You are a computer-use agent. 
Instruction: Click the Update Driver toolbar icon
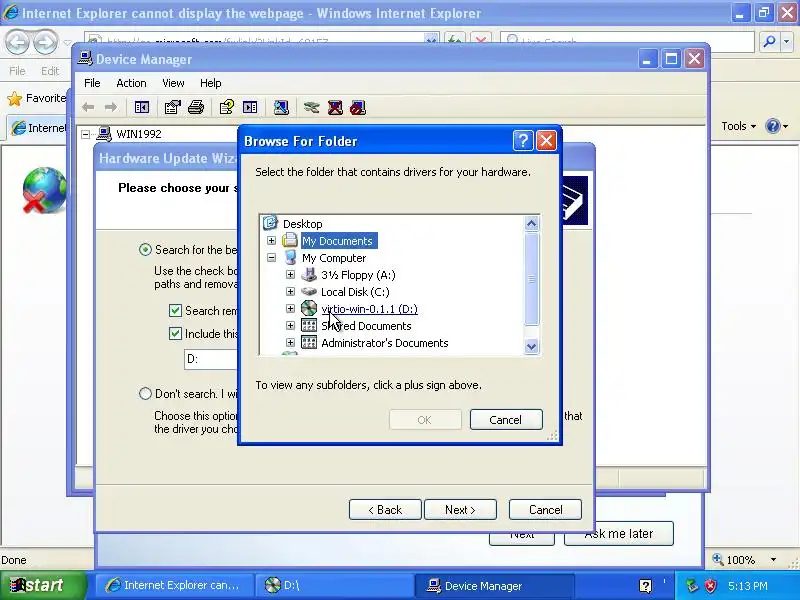311,107
